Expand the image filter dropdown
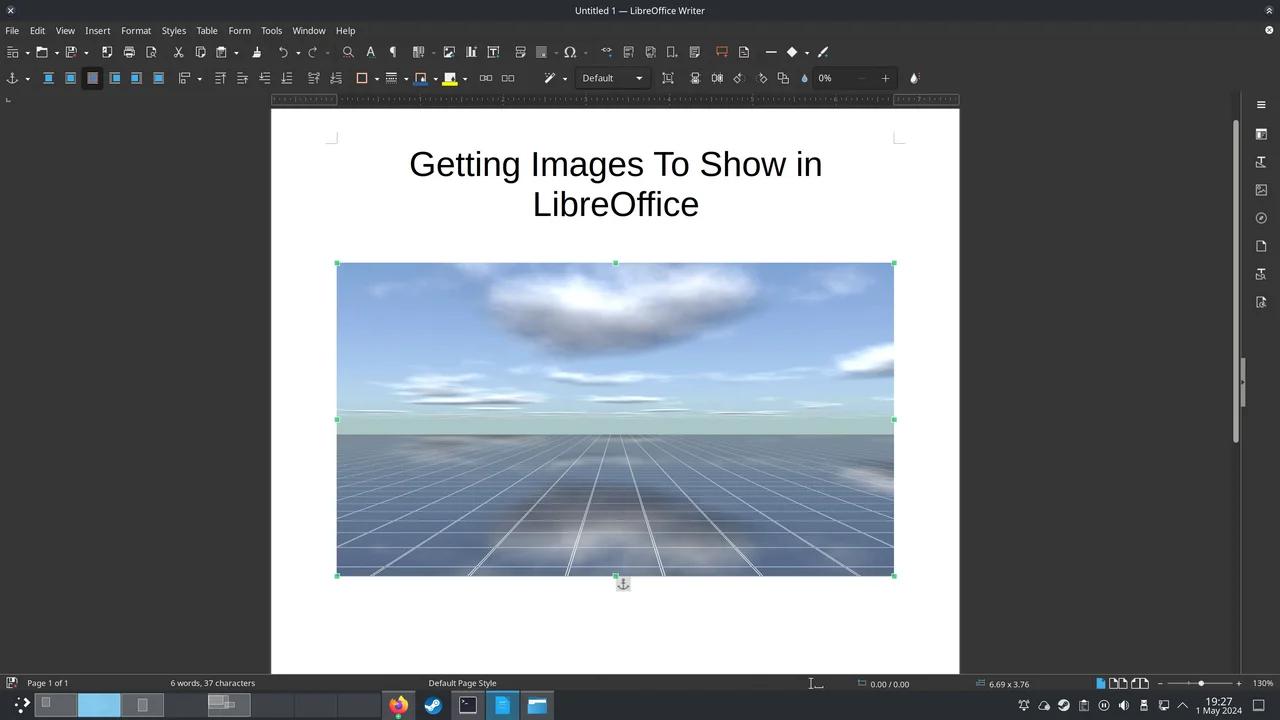The image size is (1280, 720). click(x=563, y=78)
